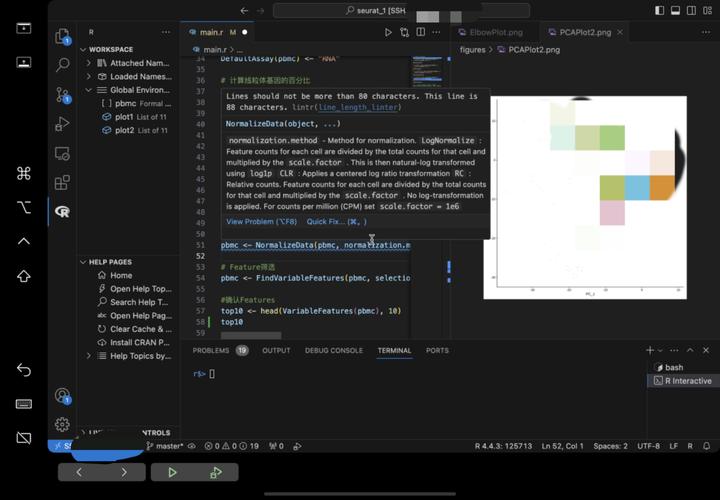
Task: Open Run and Debug view
Action: [62, 124]
